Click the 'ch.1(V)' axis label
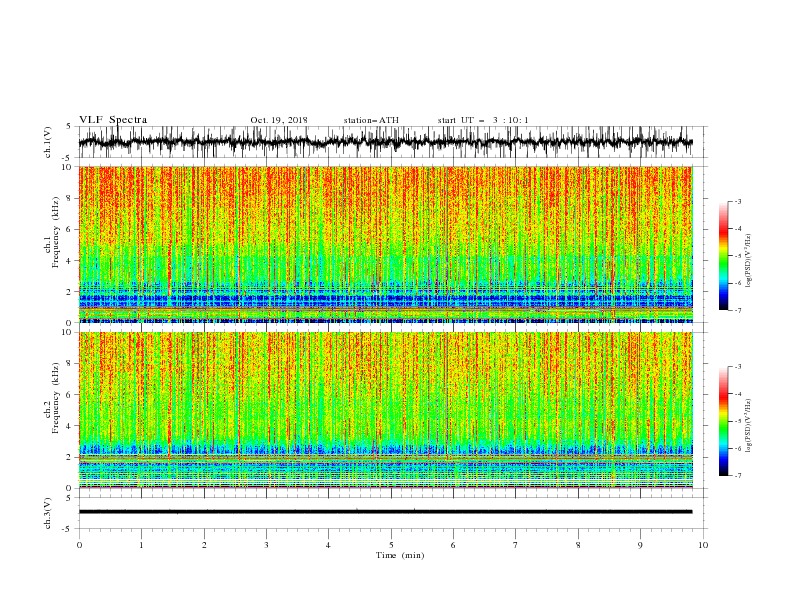 (48, 142)
